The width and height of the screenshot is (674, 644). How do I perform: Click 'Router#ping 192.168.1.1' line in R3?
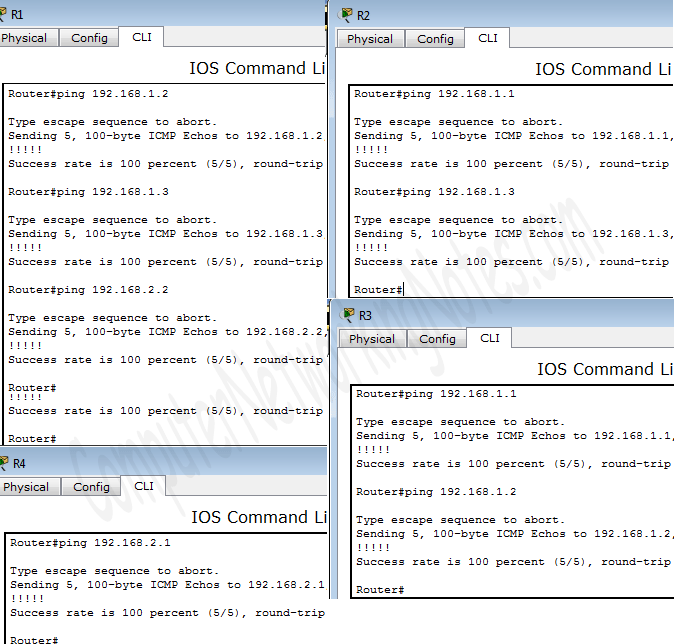(x=436, y=394)
